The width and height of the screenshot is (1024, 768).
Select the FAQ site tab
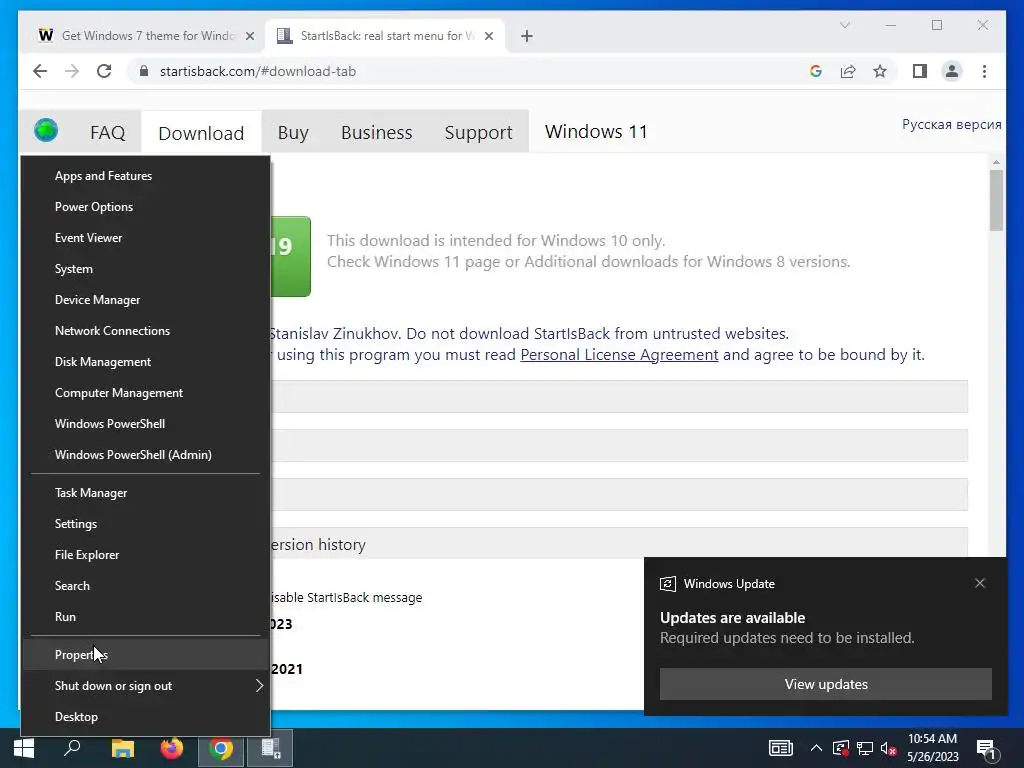108,133
